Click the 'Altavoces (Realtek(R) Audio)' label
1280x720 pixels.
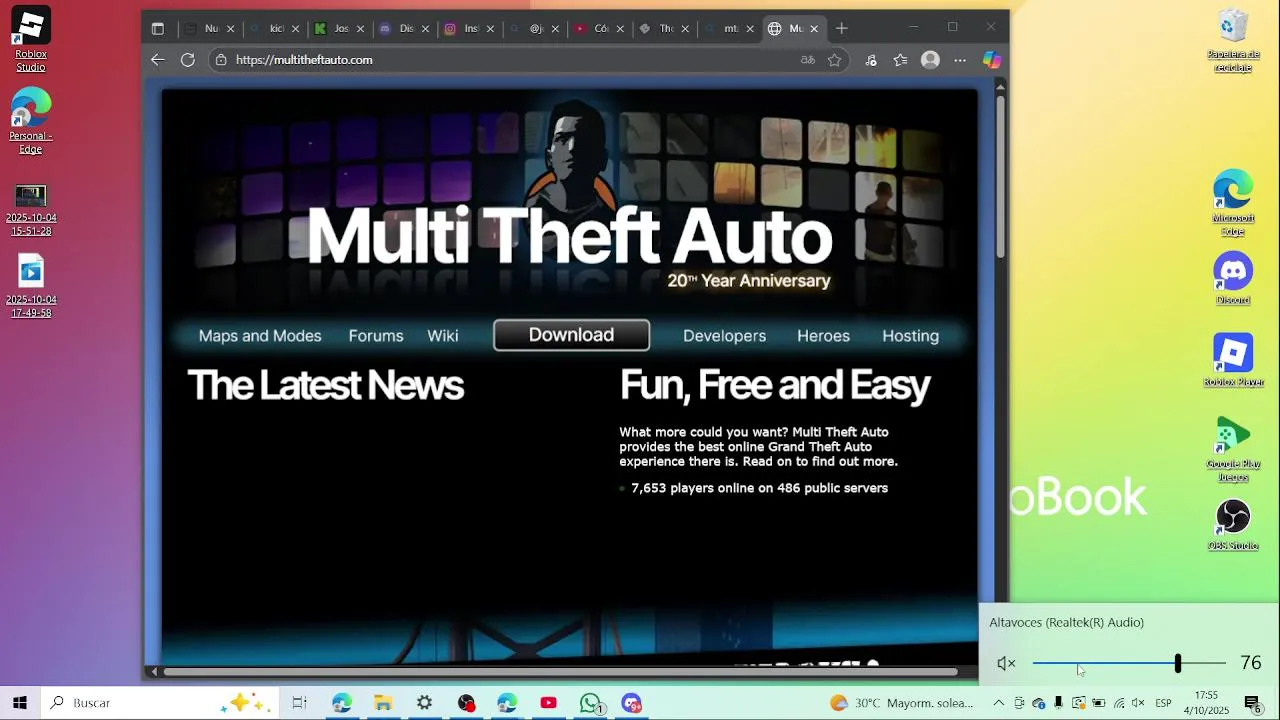coord(1066,622)
